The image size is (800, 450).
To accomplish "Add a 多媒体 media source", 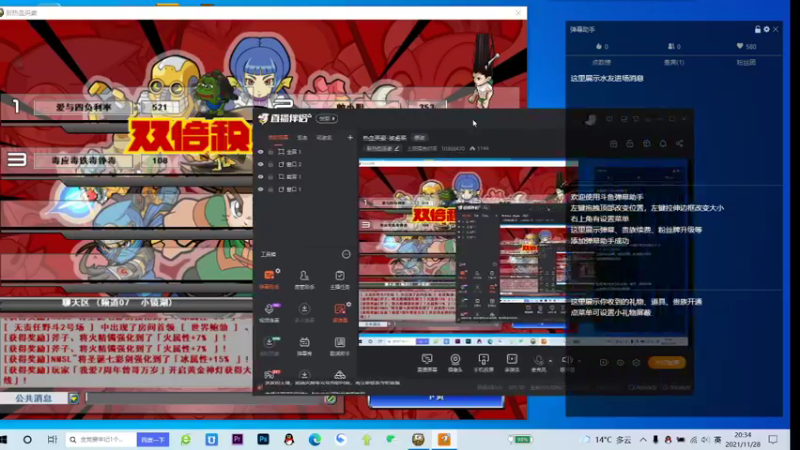I will [x=512, y=363].
